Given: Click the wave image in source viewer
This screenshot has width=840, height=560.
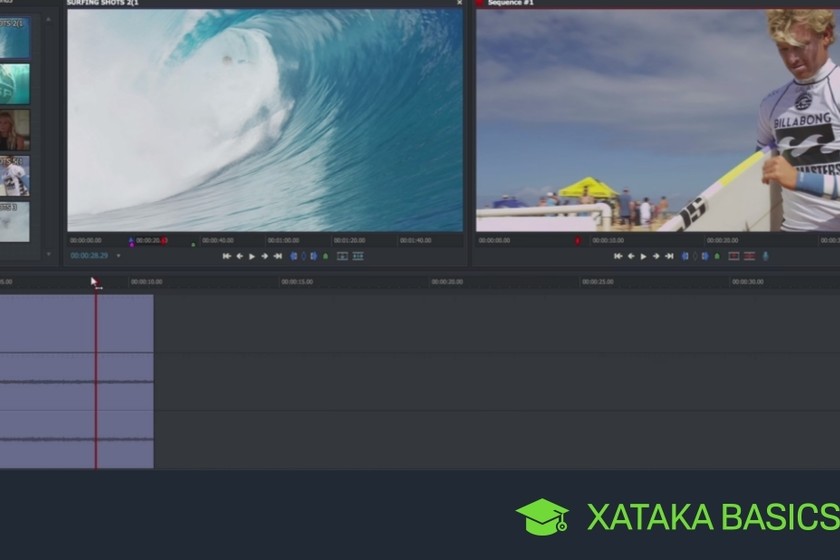Looking at the screenshot, I should point(265,120).
